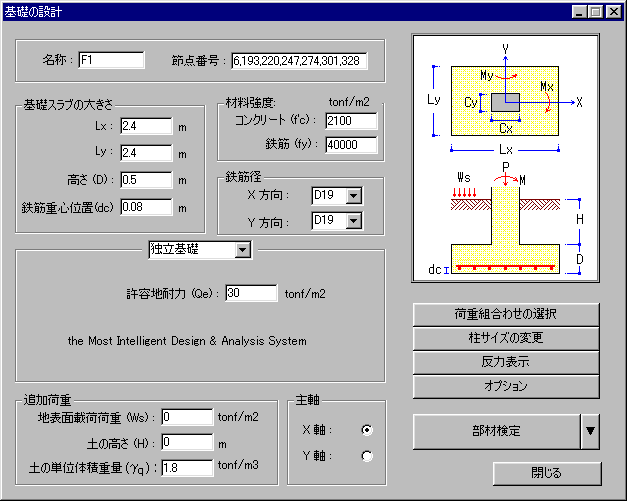The width and height of the screenshot is (627, 501).
Task: Click the 追加荷重 group label
Action: tap(47, 400)
